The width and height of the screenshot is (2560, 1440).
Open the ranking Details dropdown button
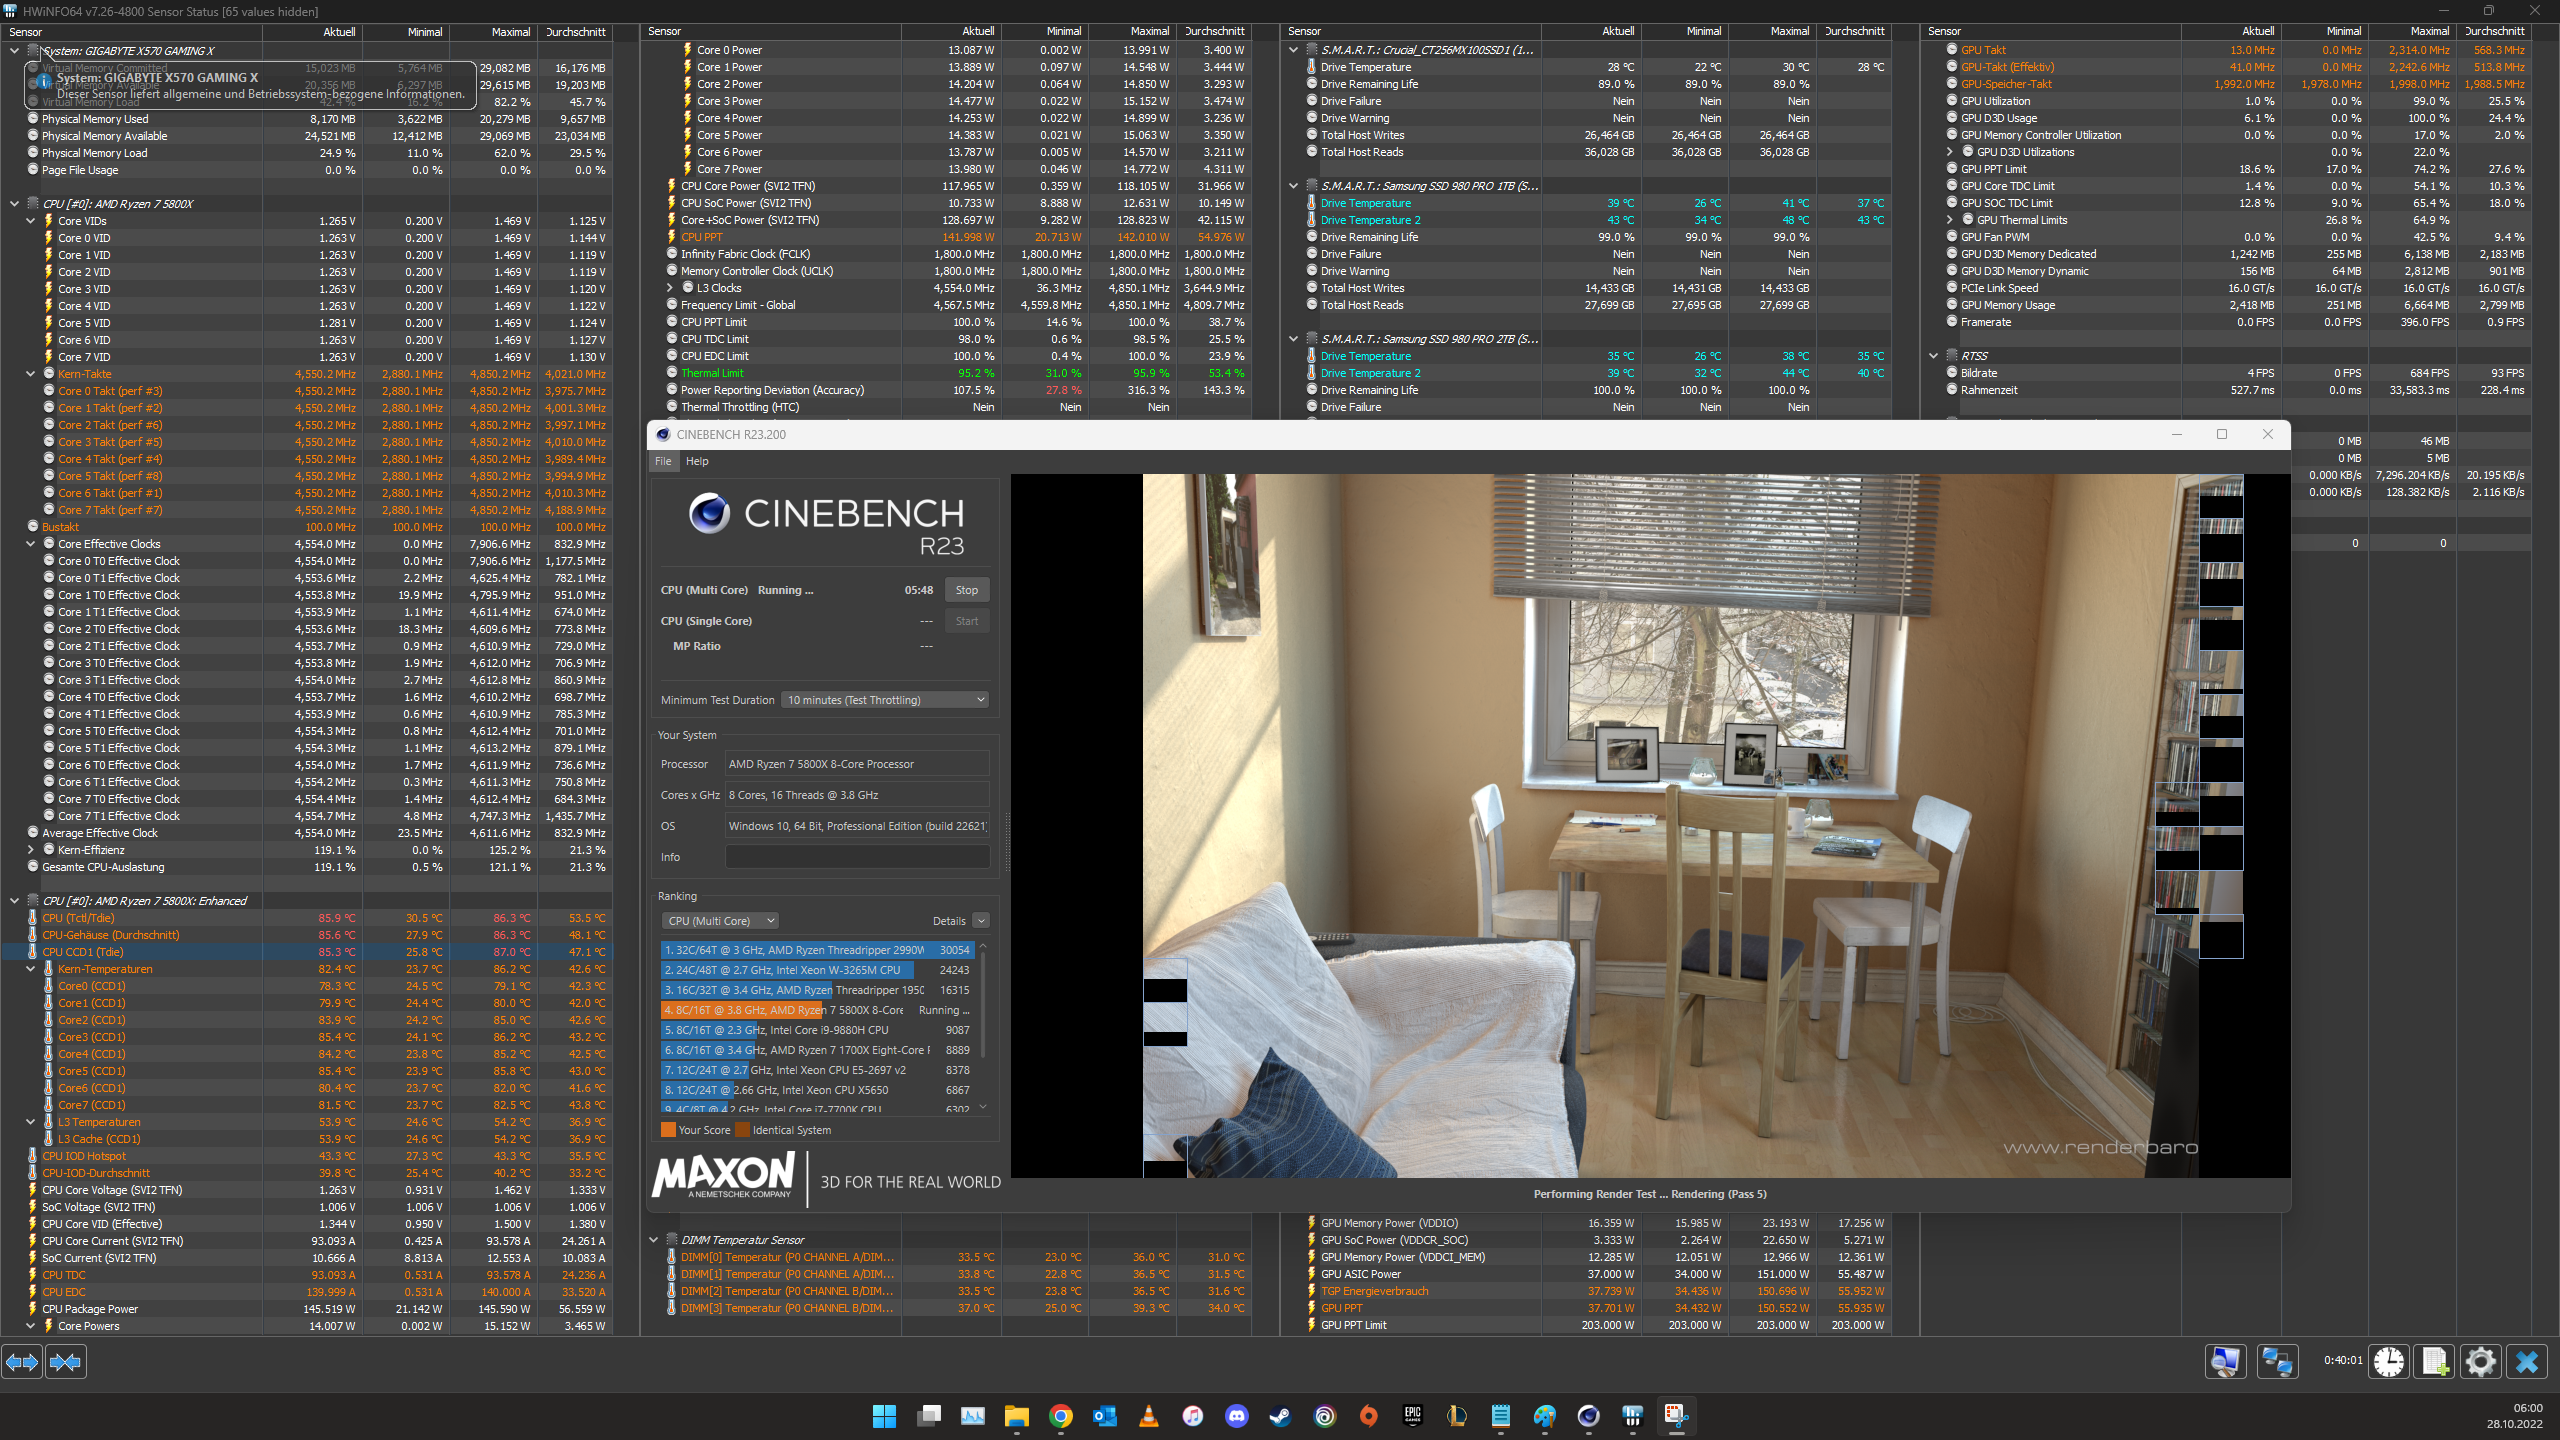click(x=981, y=921)
